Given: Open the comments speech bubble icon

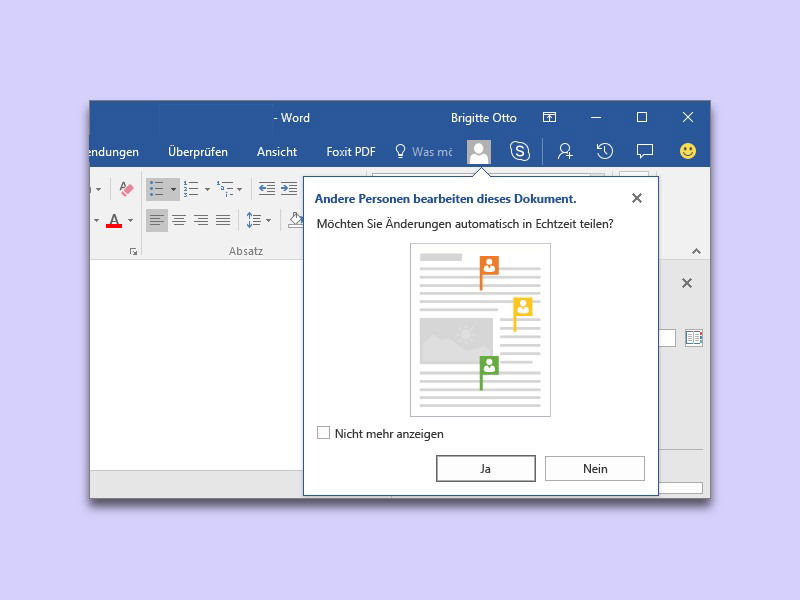Looking at the screenshot, I should click(x=645, y=151).
